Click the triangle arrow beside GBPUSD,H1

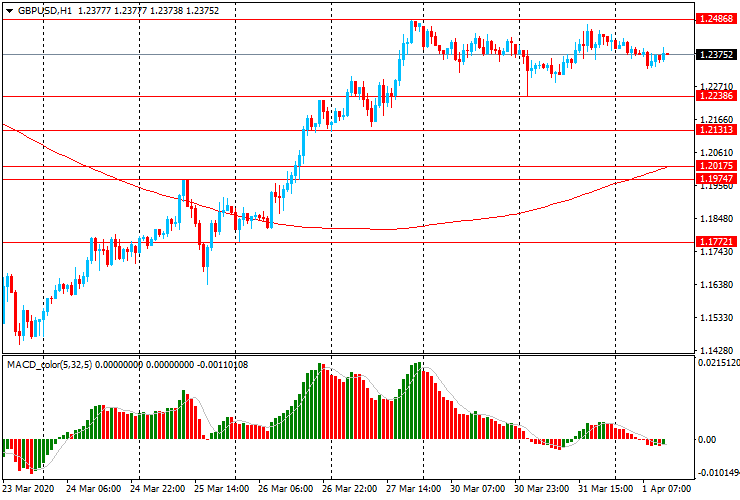(10, 10)
